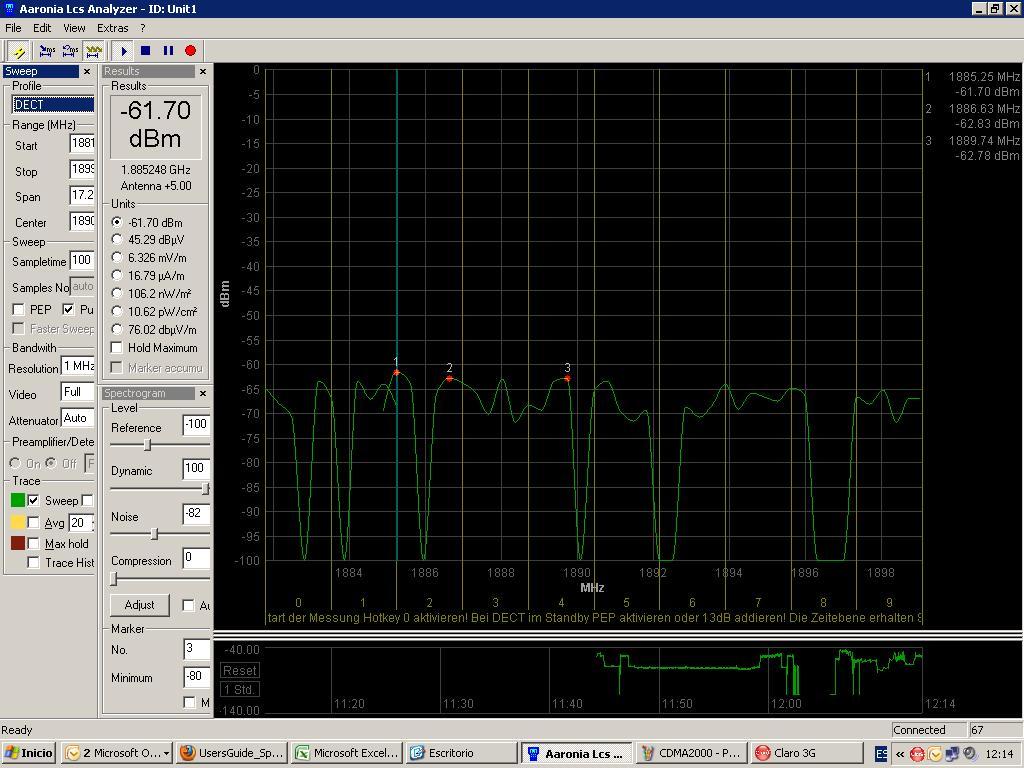Click the Reset button beside time graph
1024x768 pixels.
(239, 671)
